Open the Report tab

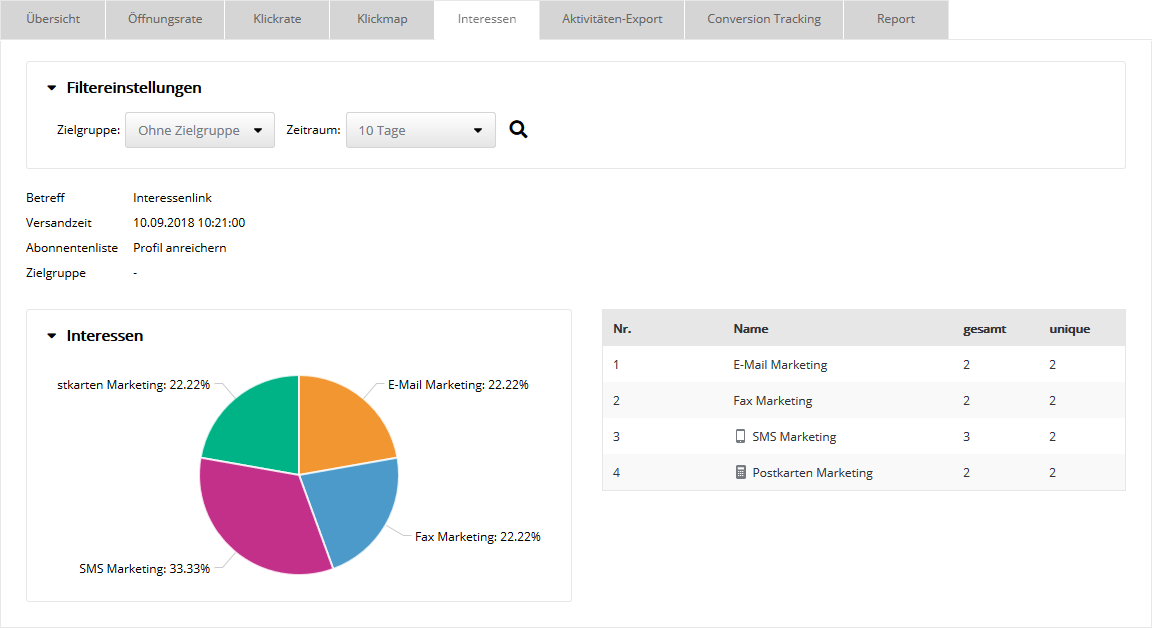click(896, 20)
